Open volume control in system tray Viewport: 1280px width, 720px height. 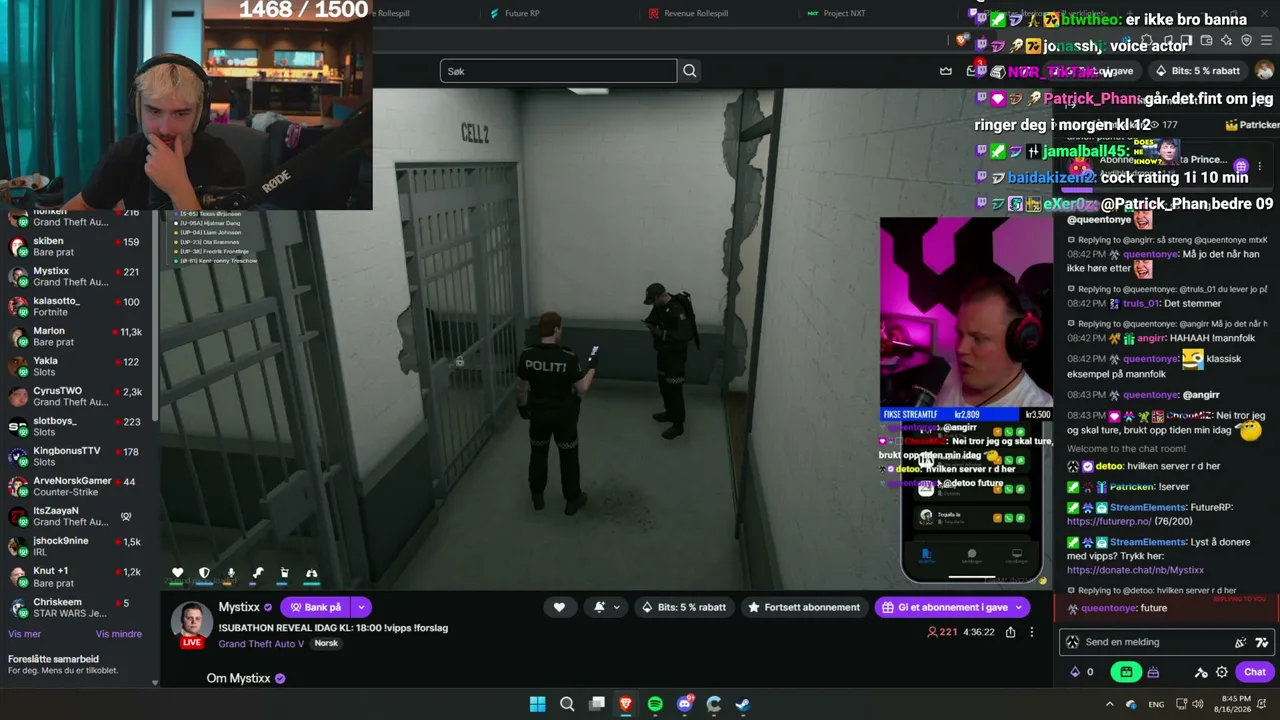click(1199, 704)
